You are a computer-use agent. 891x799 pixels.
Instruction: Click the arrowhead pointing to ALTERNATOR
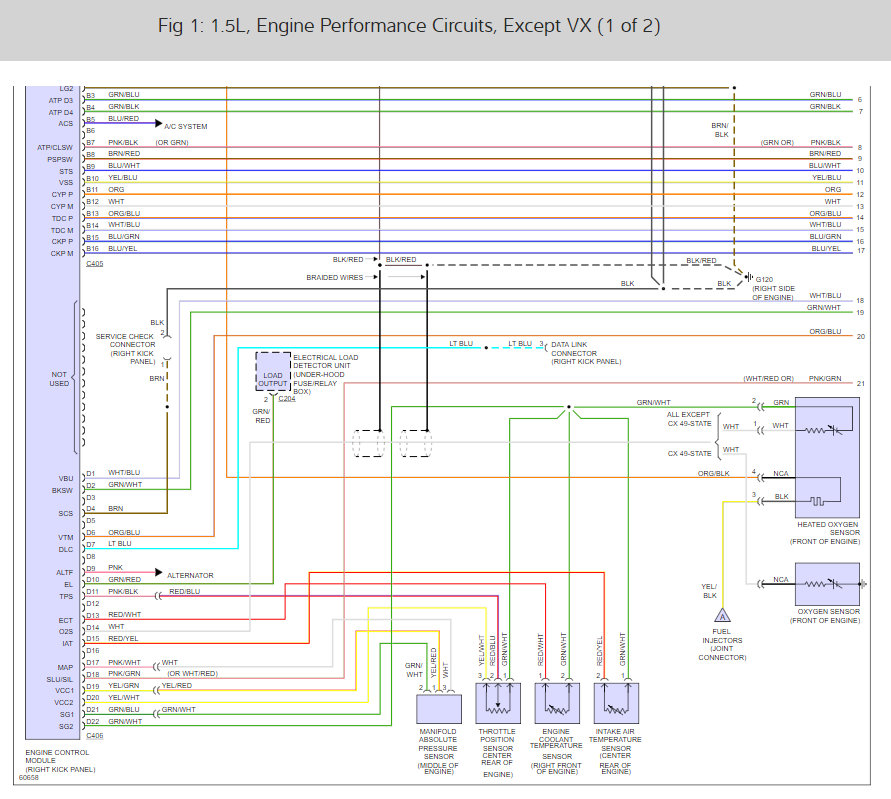tap(159, 572)
